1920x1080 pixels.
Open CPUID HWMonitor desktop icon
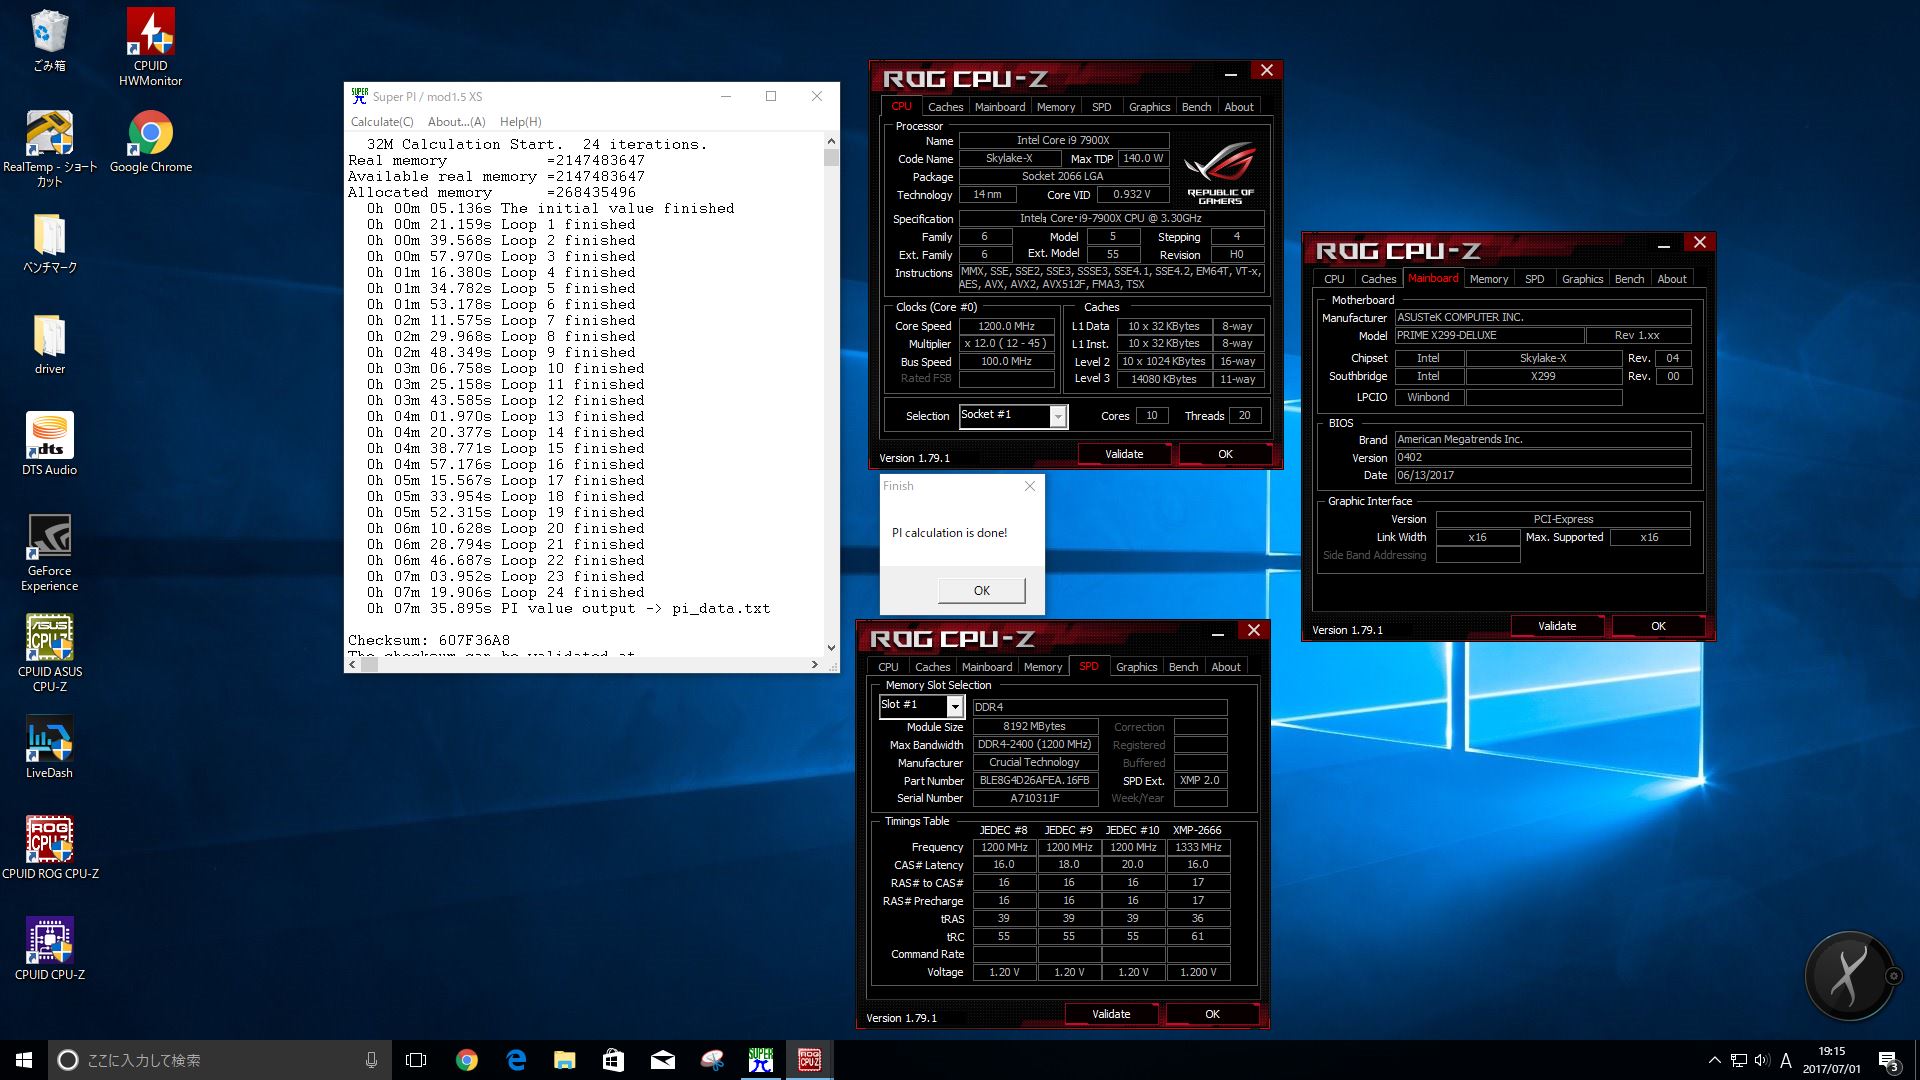pos(150,46)
